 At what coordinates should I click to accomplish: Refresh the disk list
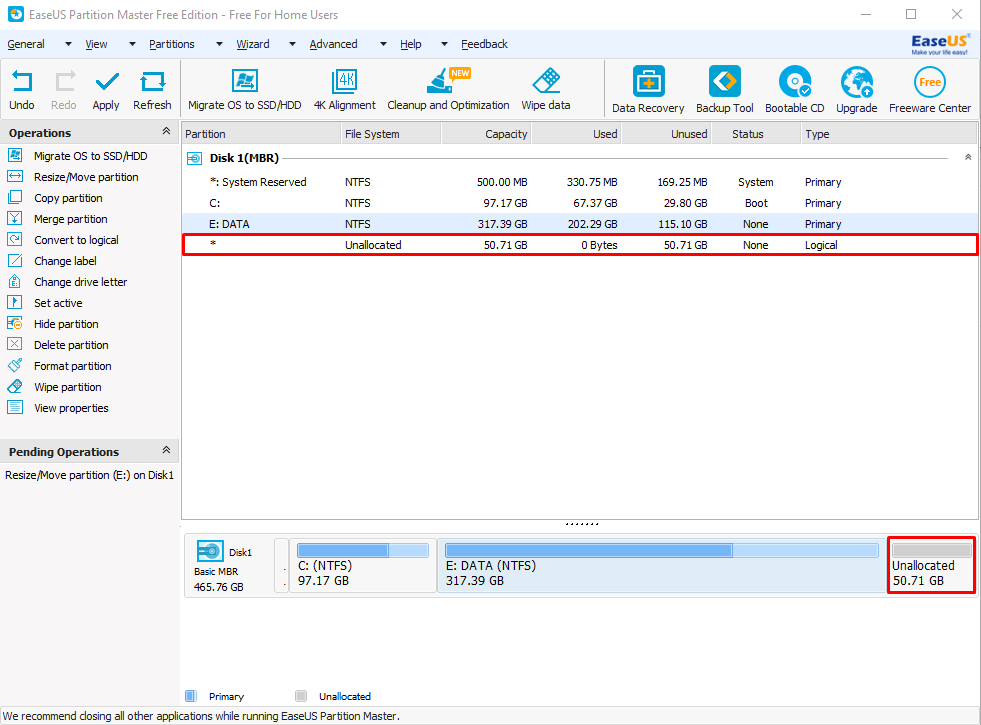[152, 91]
